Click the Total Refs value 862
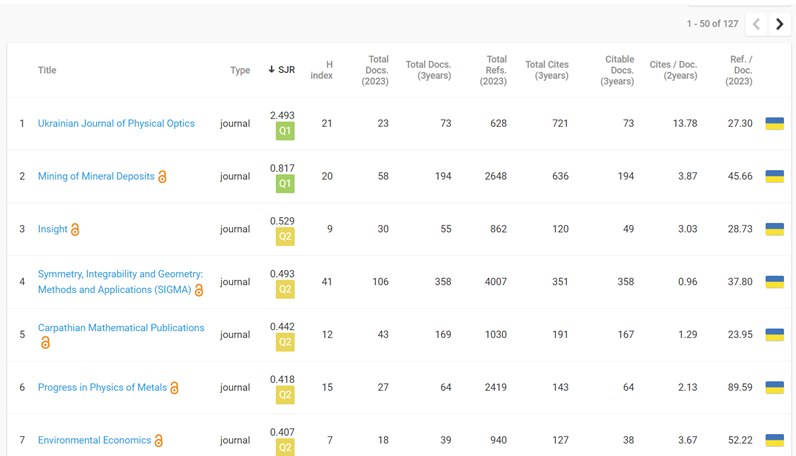This screenshot has width=796, height=456. coord(499,229)
